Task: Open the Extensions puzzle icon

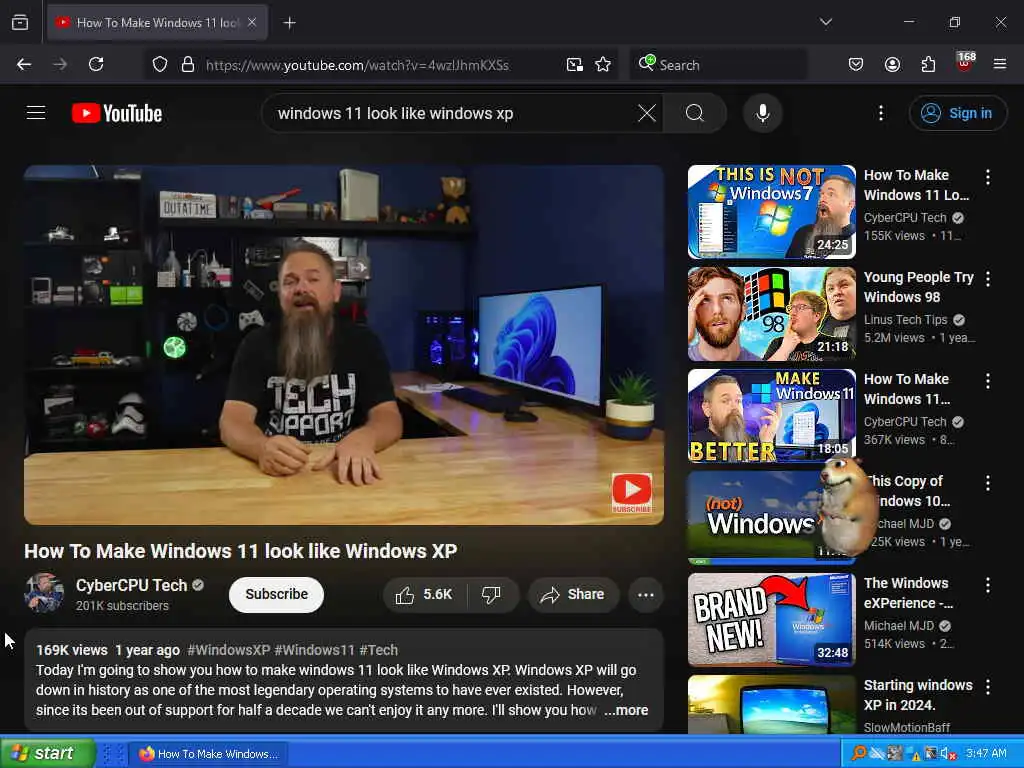Action: [x=928, y=64]
